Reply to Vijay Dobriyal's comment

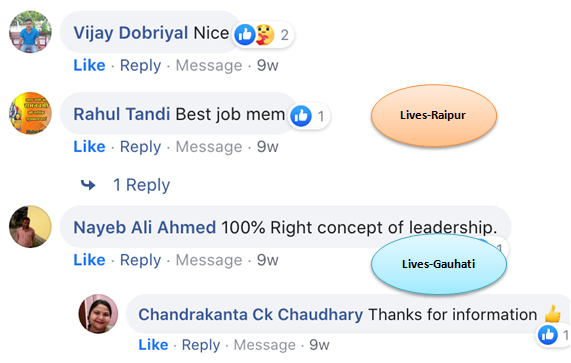tap(141, 66)
